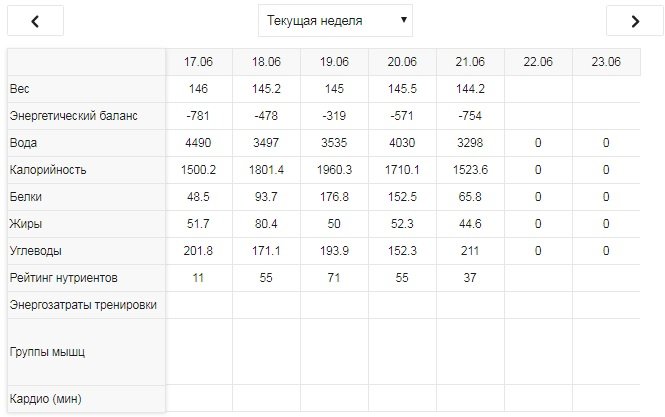Click weight value 146 for 17.06

click(x=198, y=89)
